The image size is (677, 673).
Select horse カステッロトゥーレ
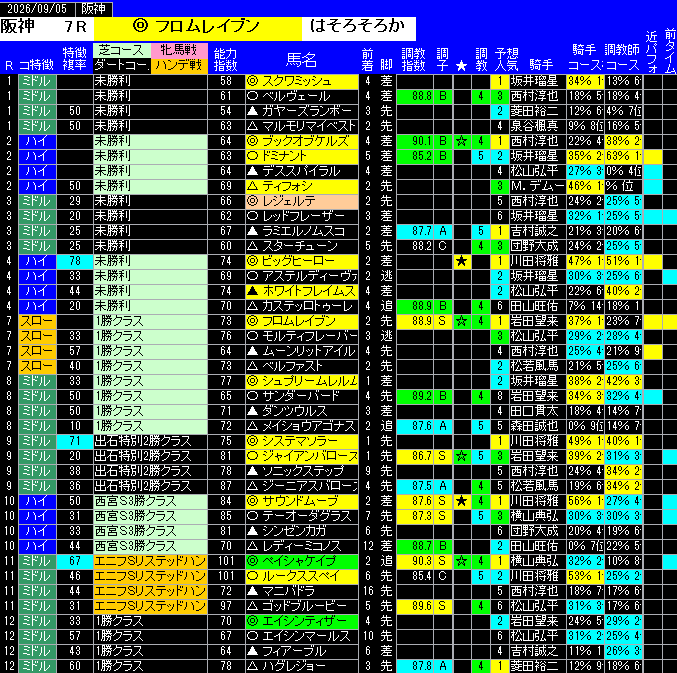click(x=302, y=306)
